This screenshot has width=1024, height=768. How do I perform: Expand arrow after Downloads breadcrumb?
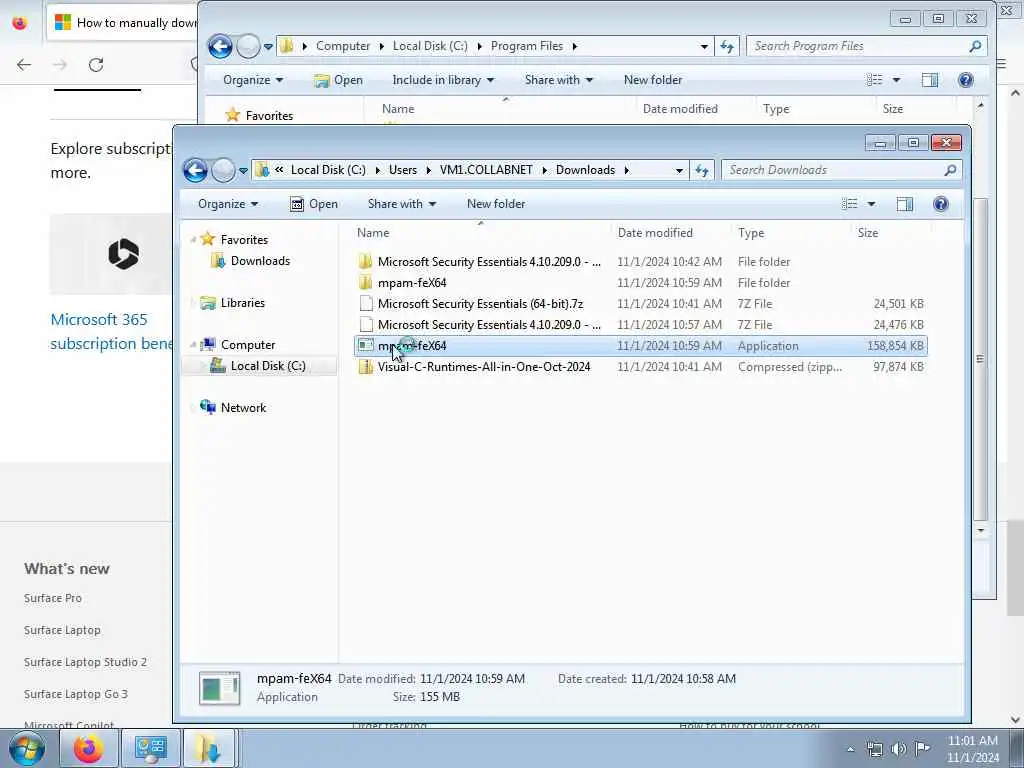tap(626, 170)
